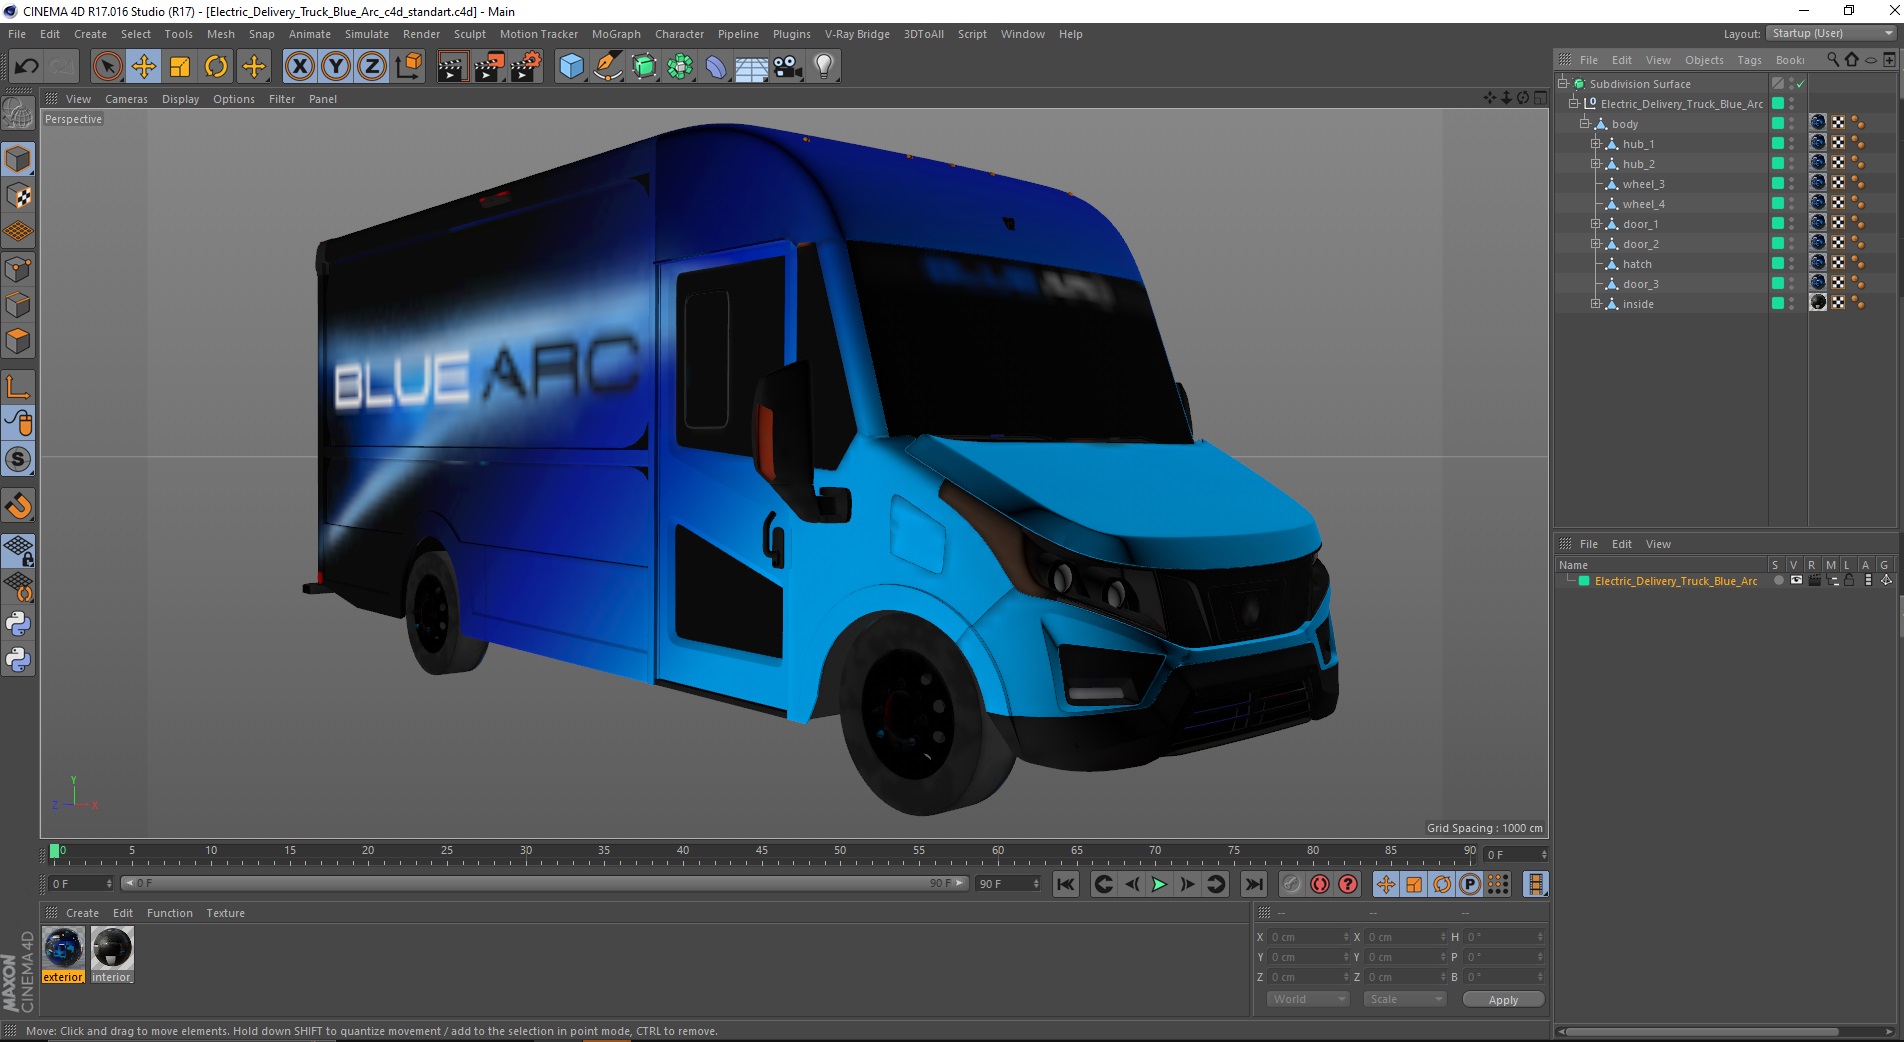Go to end of animation

(1253, 884)
